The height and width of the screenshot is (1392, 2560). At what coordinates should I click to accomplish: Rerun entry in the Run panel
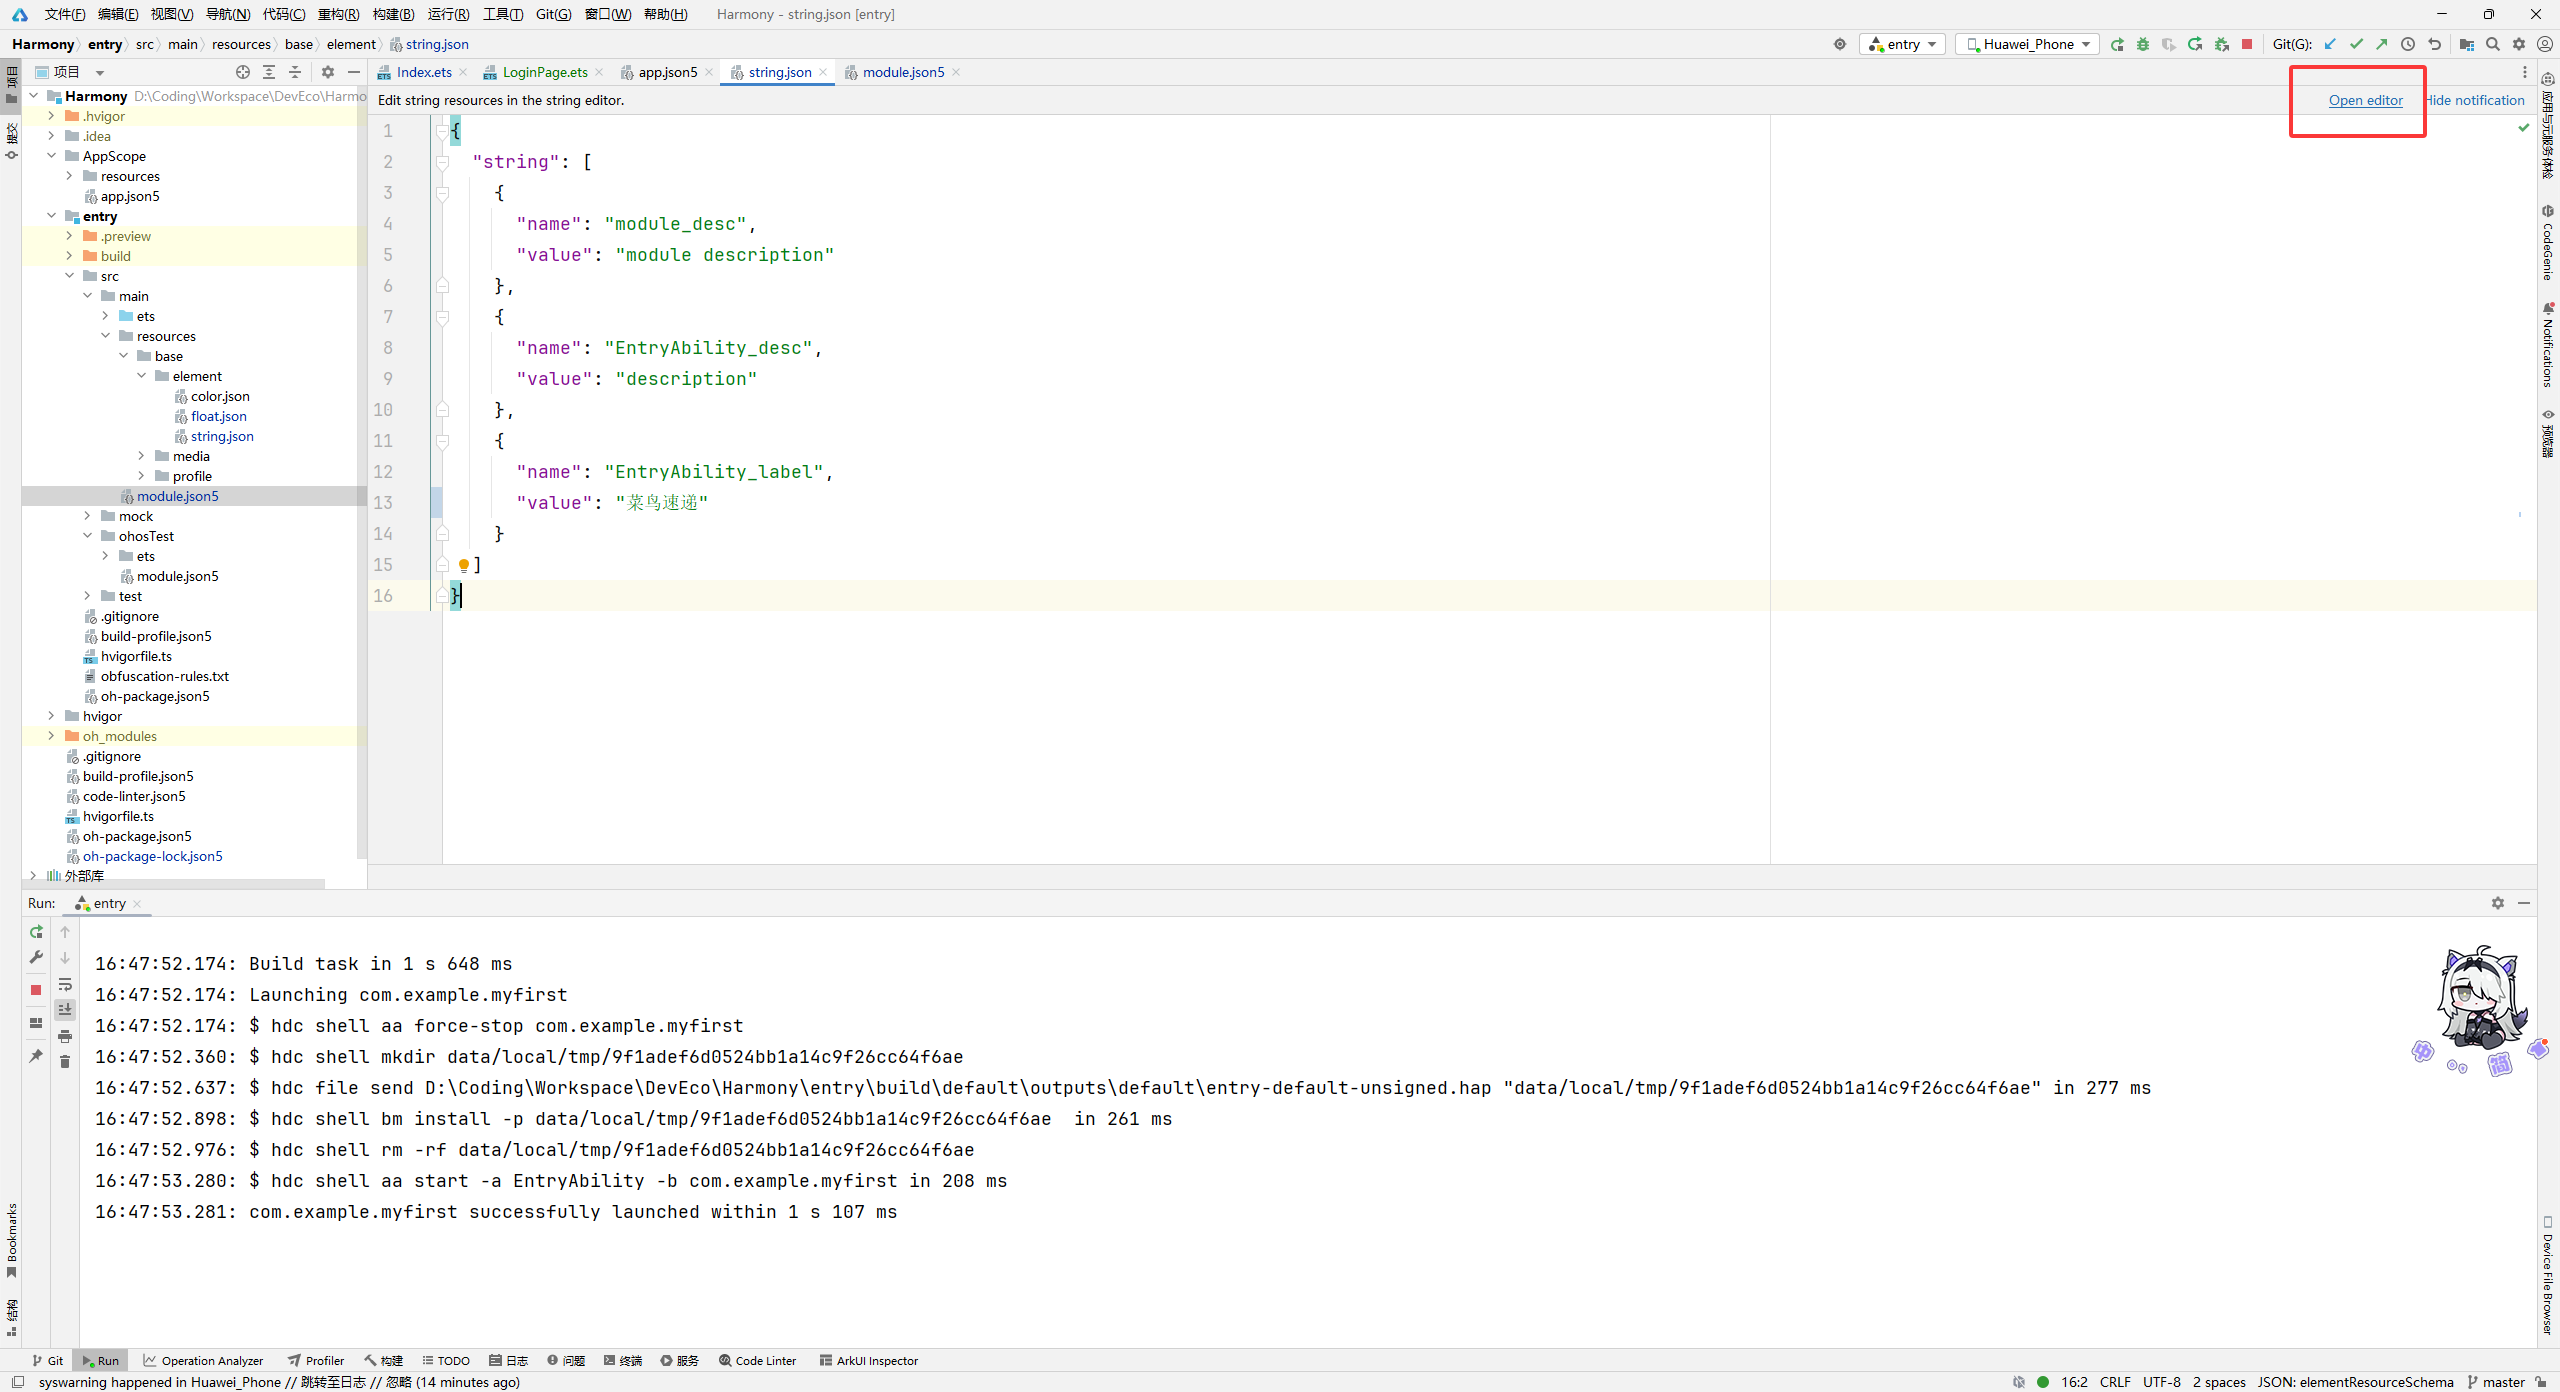[x=36, y=931]
